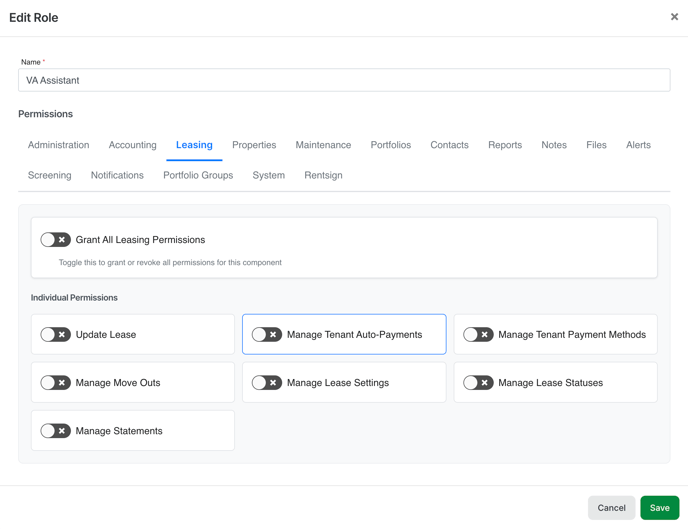Open the Administration permissions tab

(59, 145)
